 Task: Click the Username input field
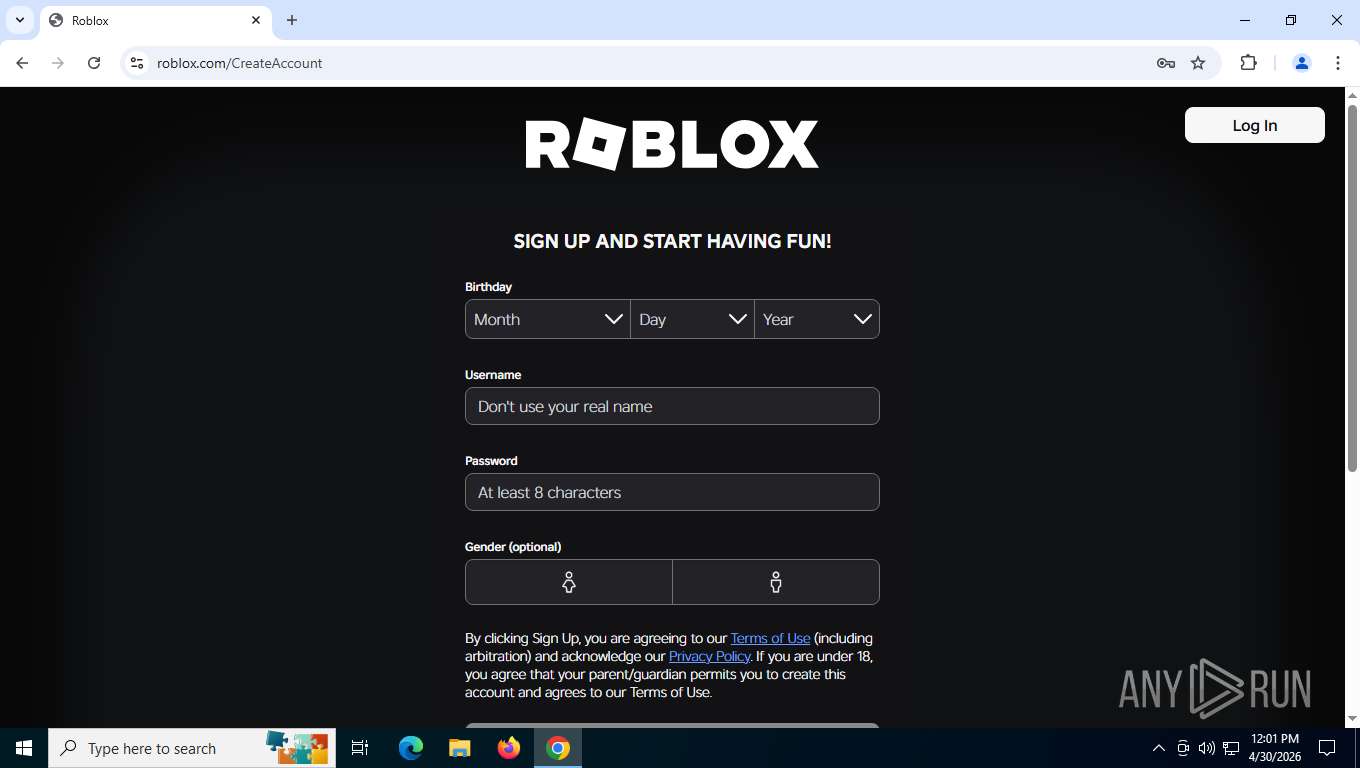672,406
